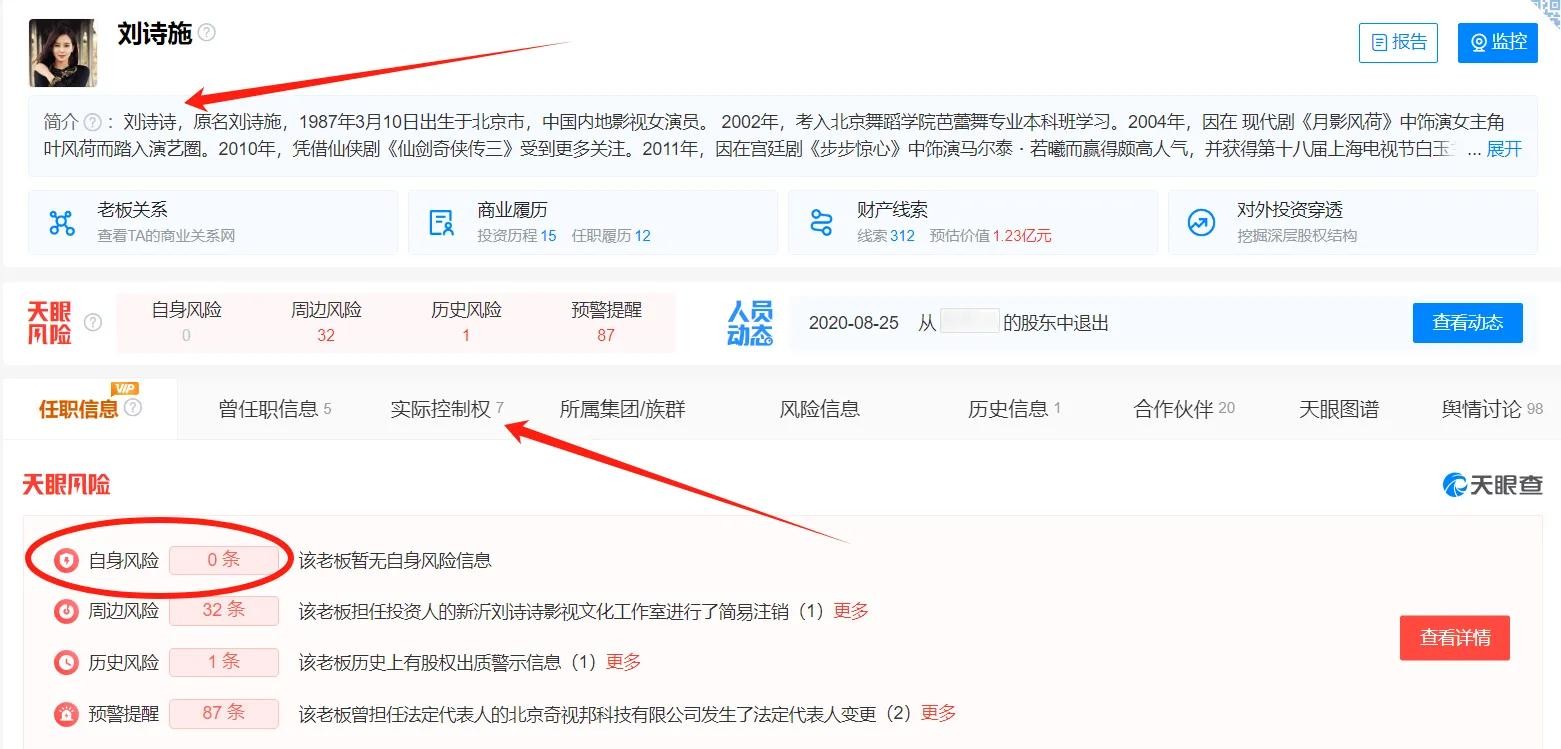
Task: Click the 老板关系 network icon
Action: tap(62, 222)
